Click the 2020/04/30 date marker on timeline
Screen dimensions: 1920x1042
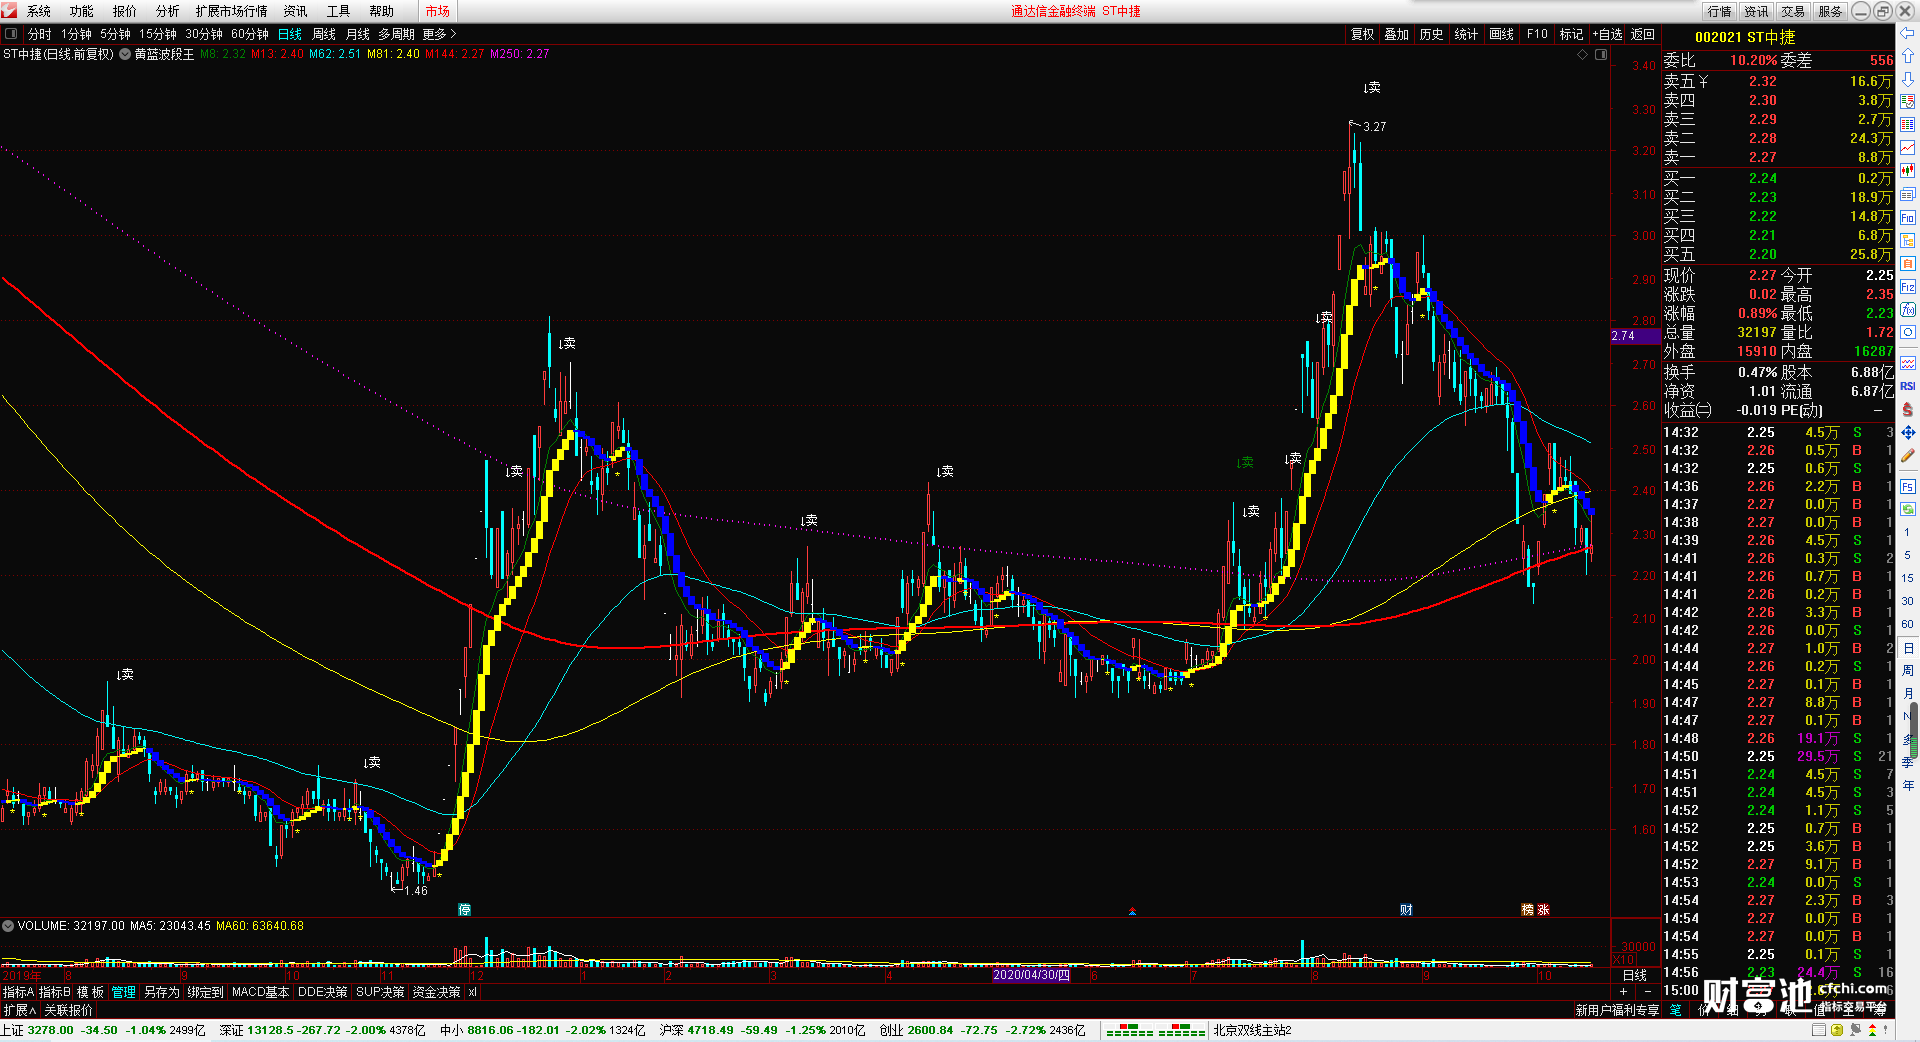(x=1031, y=975)
